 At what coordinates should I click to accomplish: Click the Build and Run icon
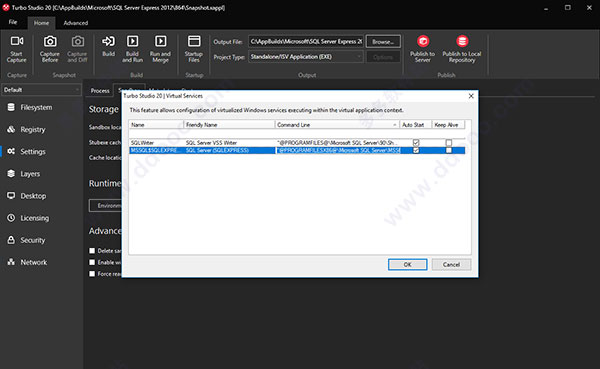pyautogui.click(x=132, y=41)
